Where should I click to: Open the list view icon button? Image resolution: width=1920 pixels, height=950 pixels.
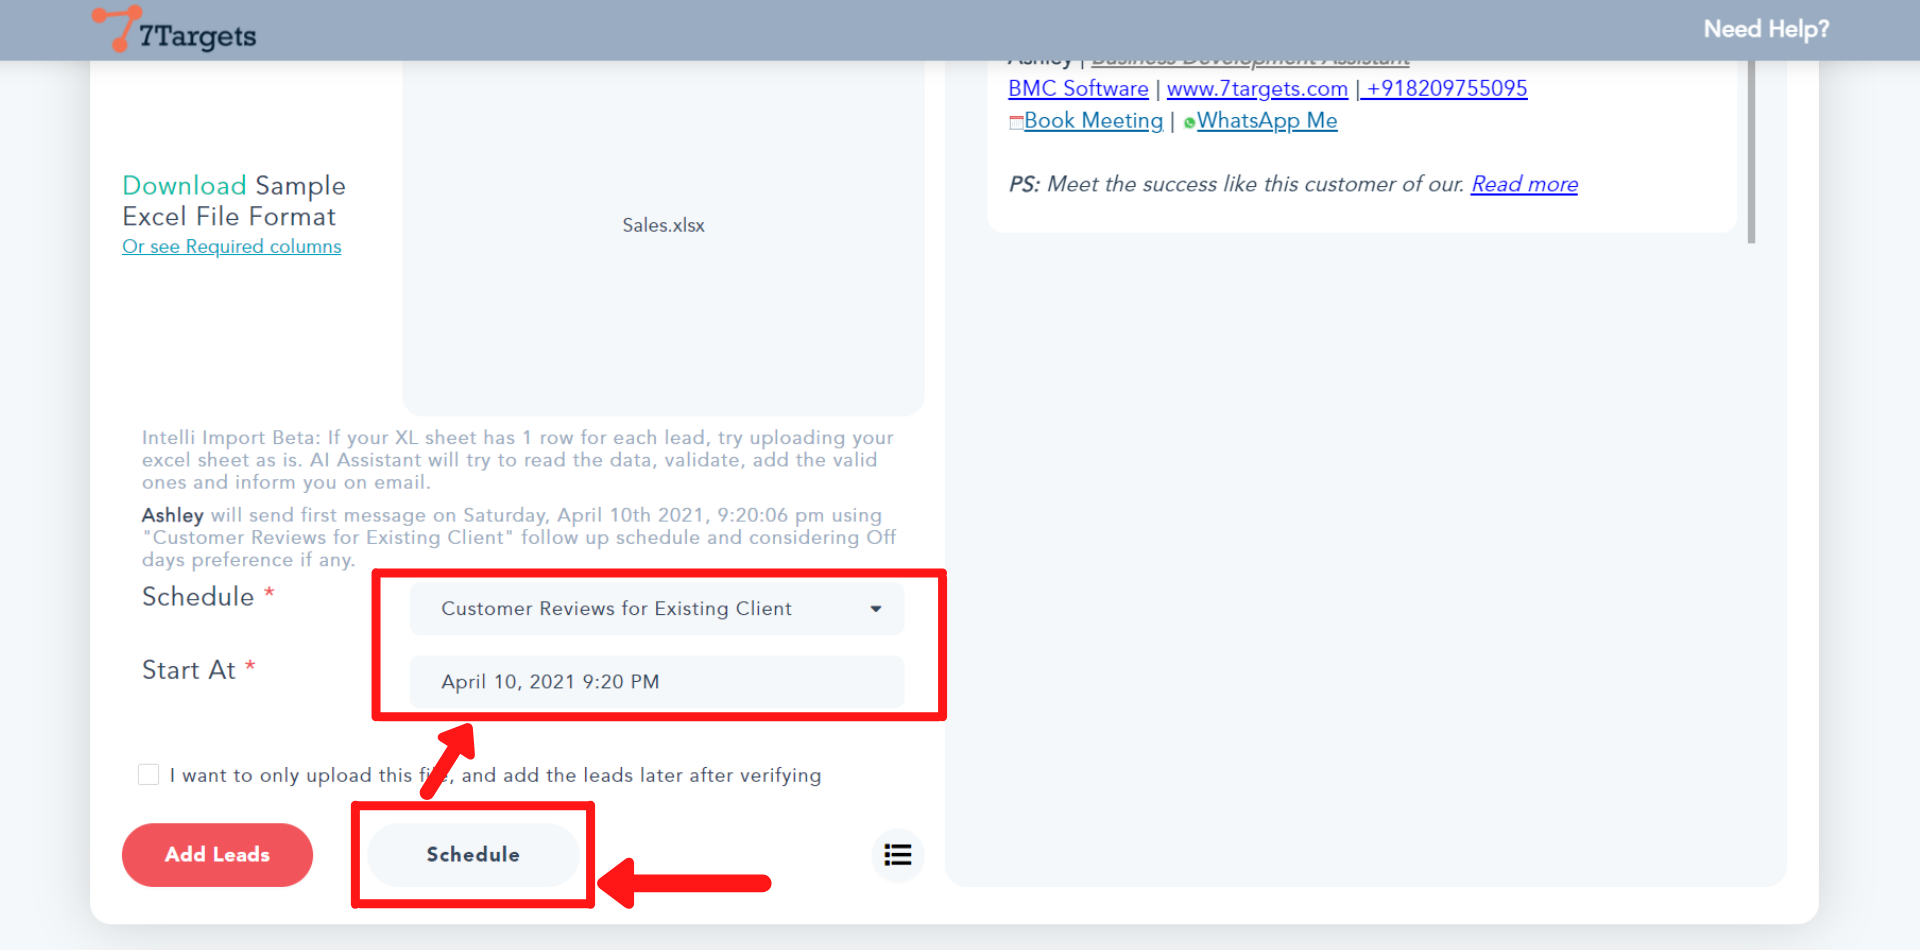(x=897, y=855)
